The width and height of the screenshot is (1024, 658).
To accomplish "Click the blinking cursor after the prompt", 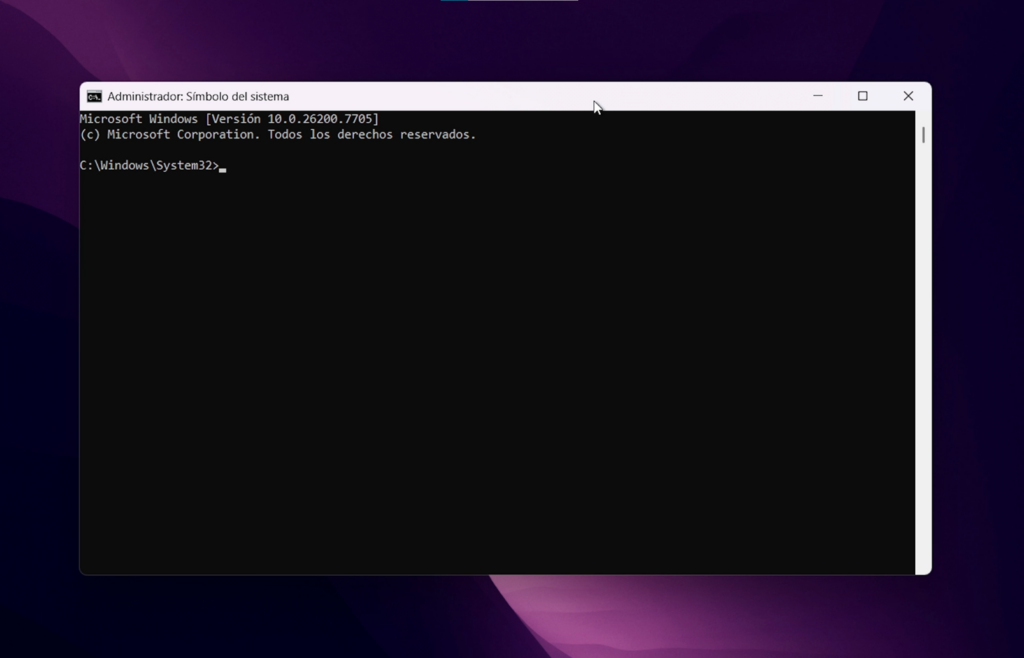I will (222, 166).
